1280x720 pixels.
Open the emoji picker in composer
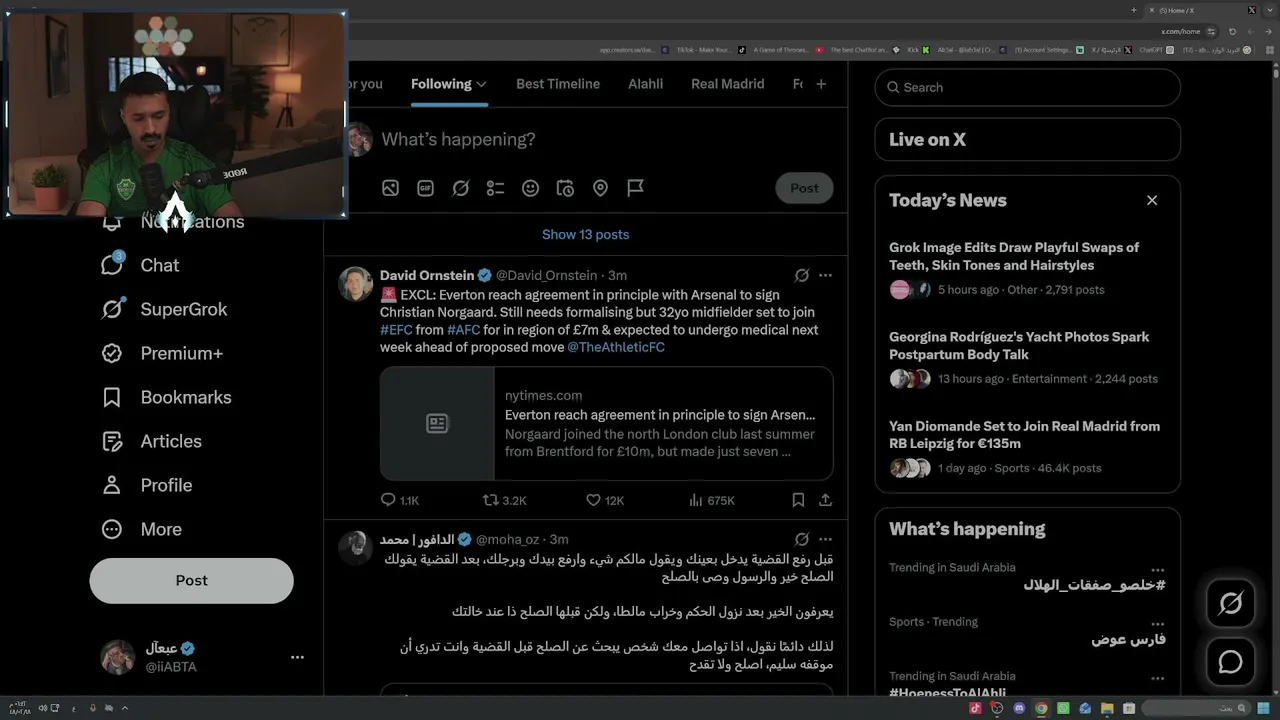[530, 188]
